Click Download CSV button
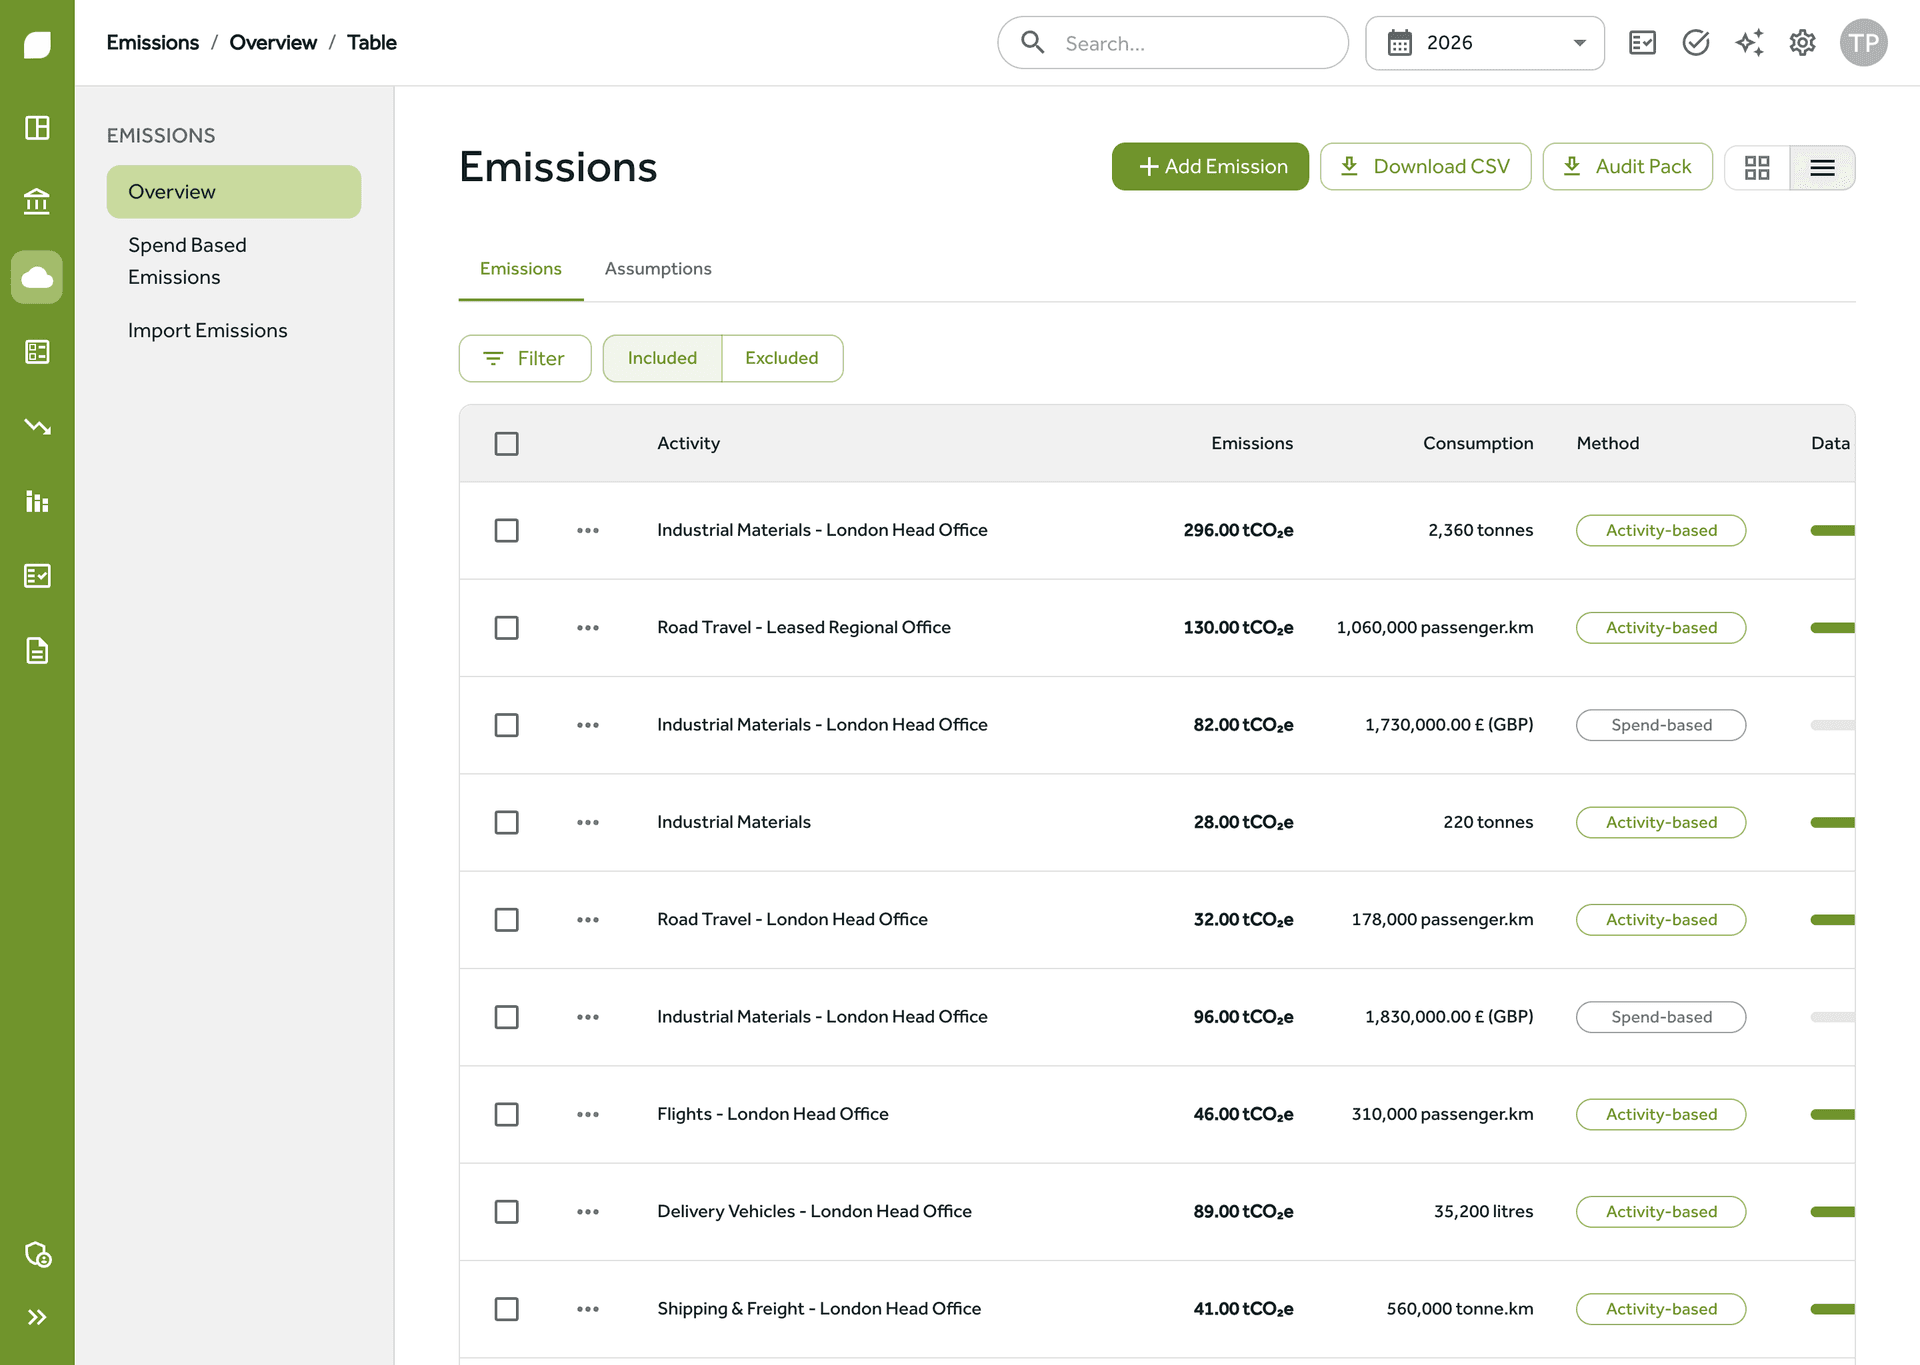Screen dimensions: 1920x1365 [1425, 167]
